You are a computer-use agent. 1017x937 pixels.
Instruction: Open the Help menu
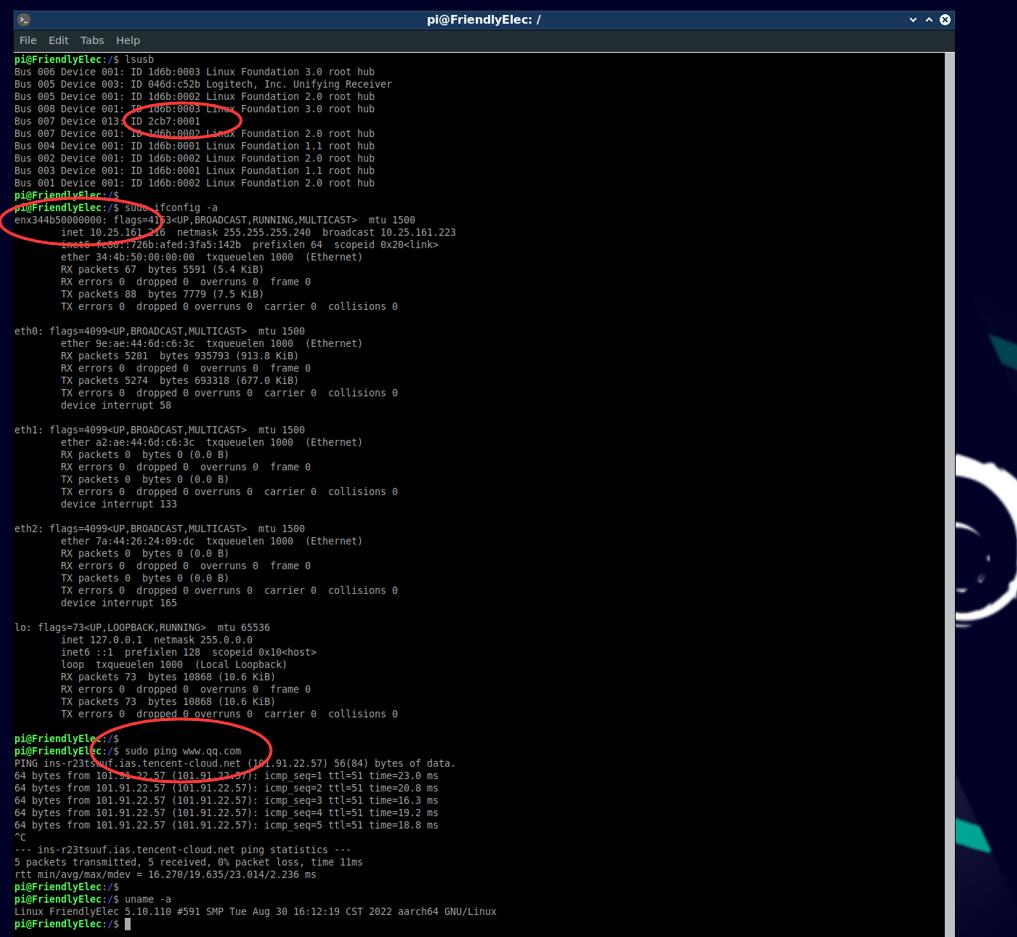coord(128,40)
